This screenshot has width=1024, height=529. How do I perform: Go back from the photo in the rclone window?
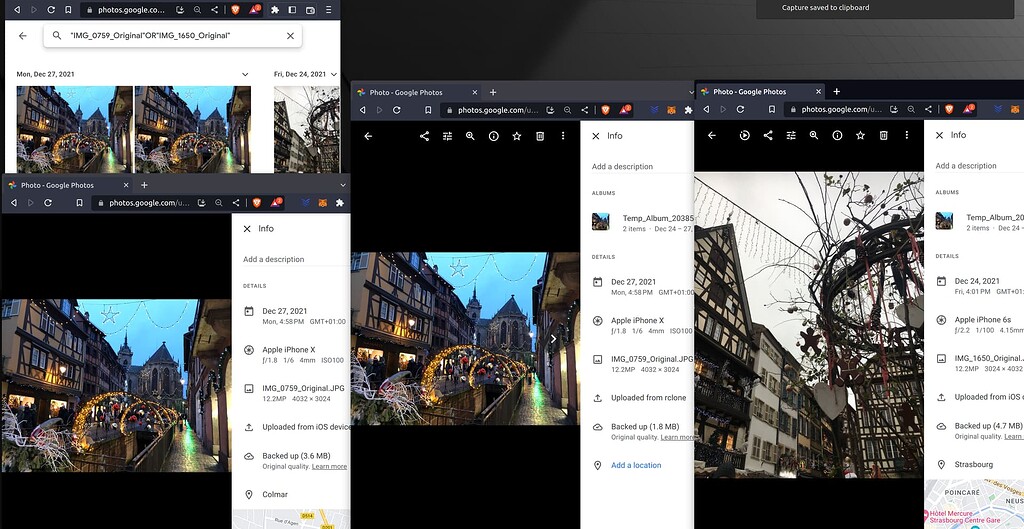click(368, 136)
